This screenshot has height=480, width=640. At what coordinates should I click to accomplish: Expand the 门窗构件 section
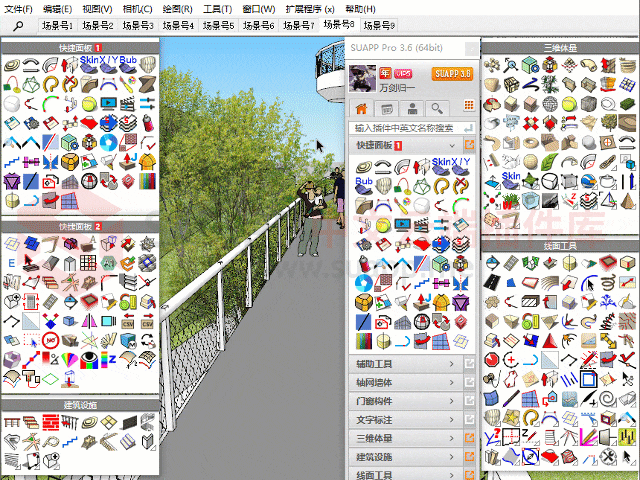452,401
